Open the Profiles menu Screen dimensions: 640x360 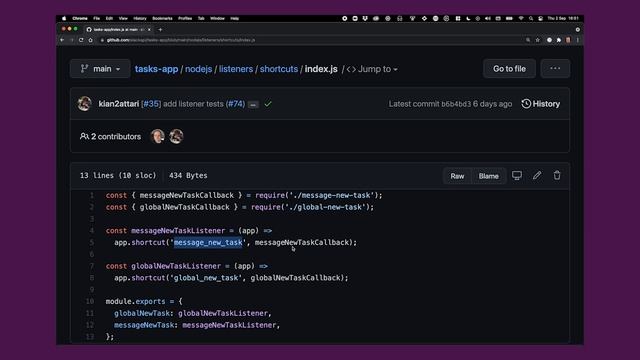pos(185,18)
